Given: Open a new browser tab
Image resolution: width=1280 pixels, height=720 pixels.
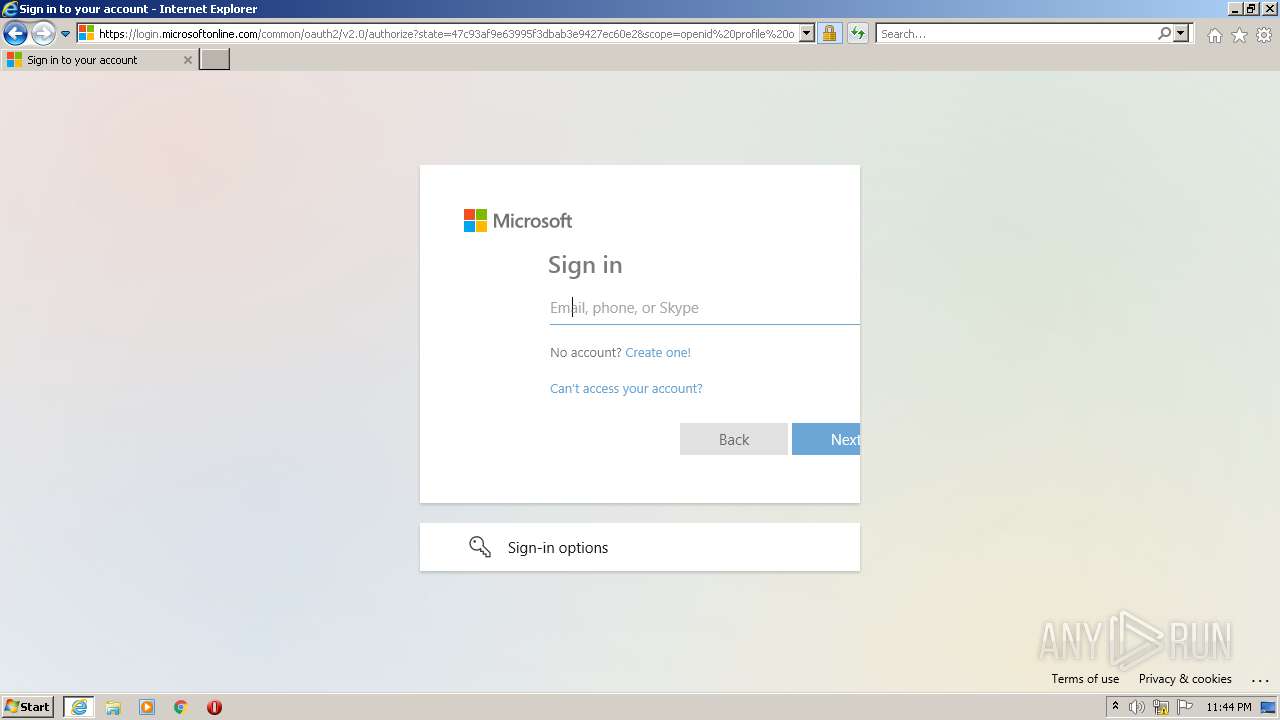Looking at the screenshot, I should (x=215, y=60).
